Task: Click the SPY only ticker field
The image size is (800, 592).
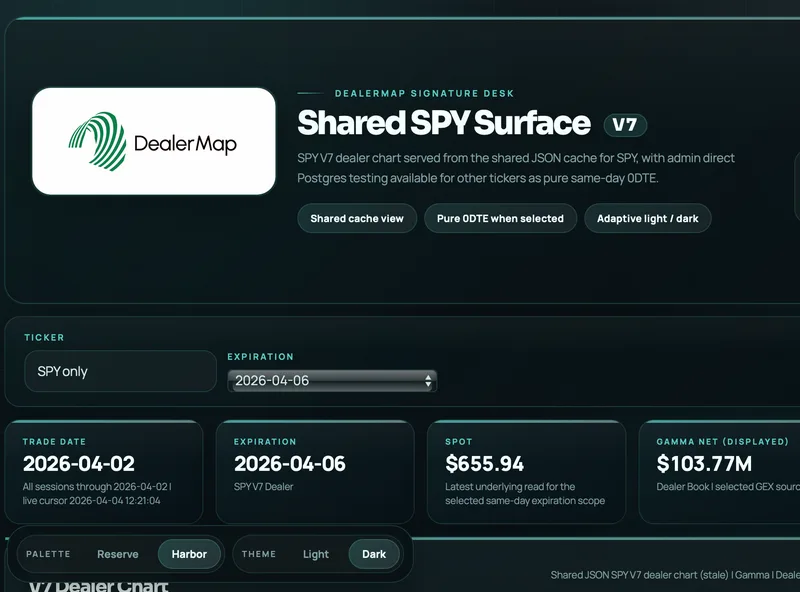Action: 120,371
